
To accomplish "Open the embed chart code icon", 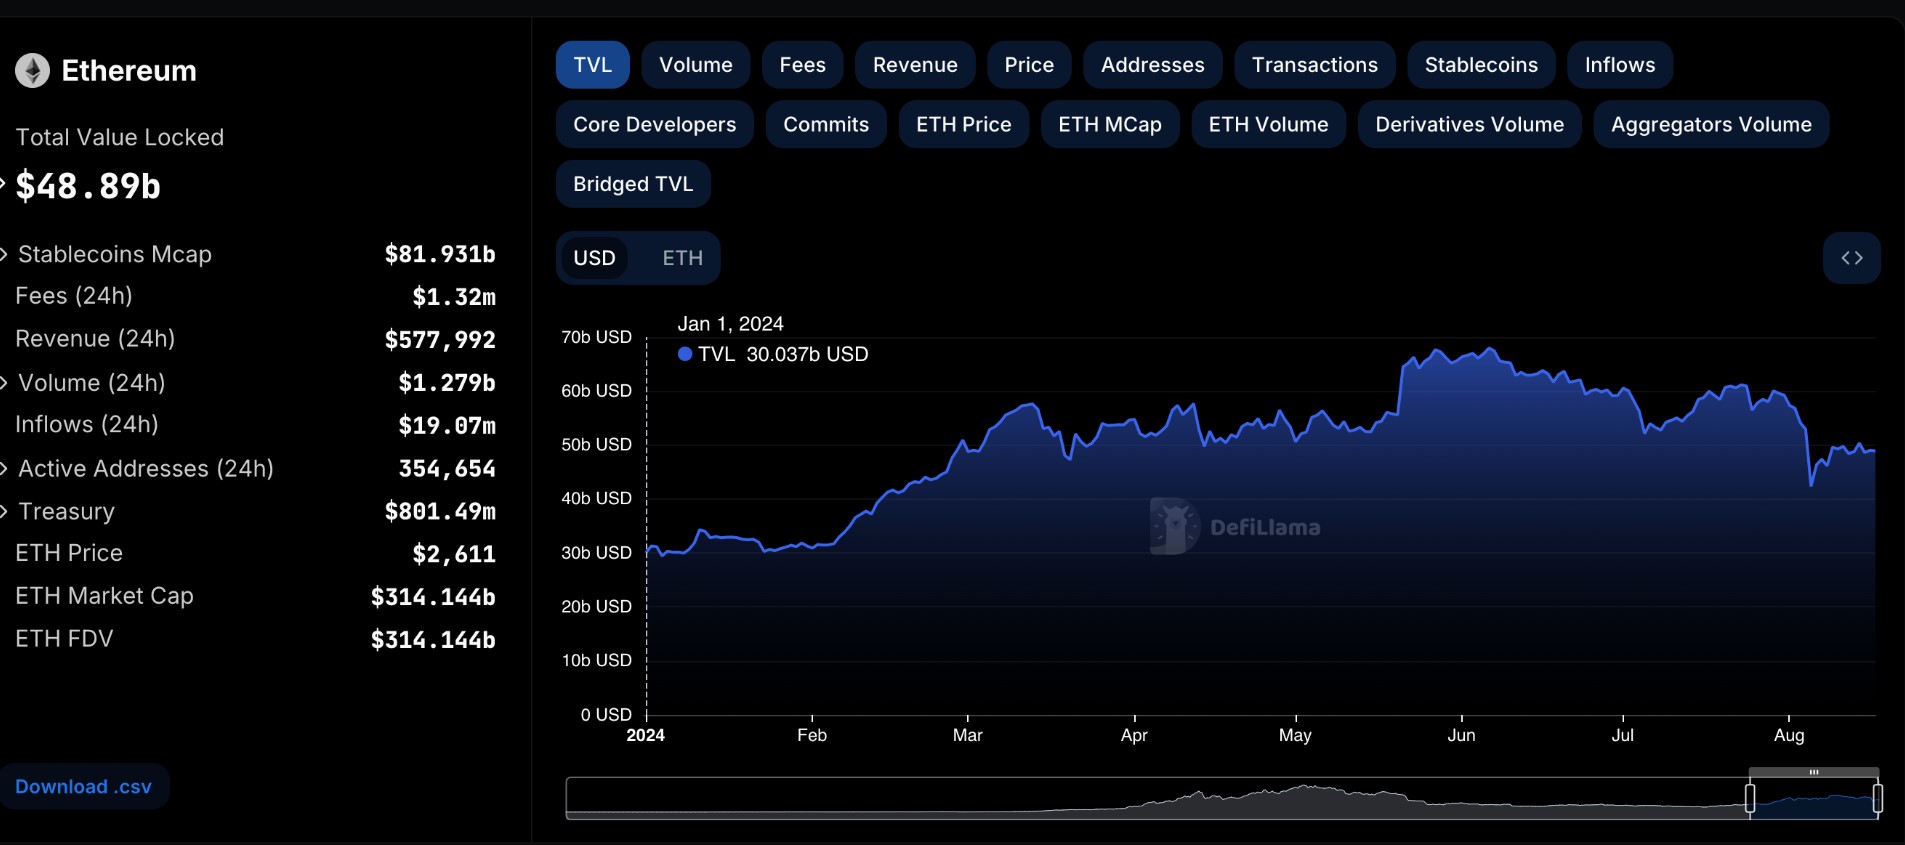I will (x=1852, y=258).
